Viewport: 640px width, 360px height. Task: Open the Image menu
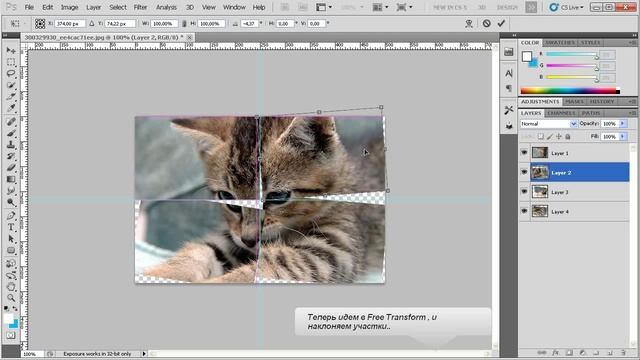(69, 7)
